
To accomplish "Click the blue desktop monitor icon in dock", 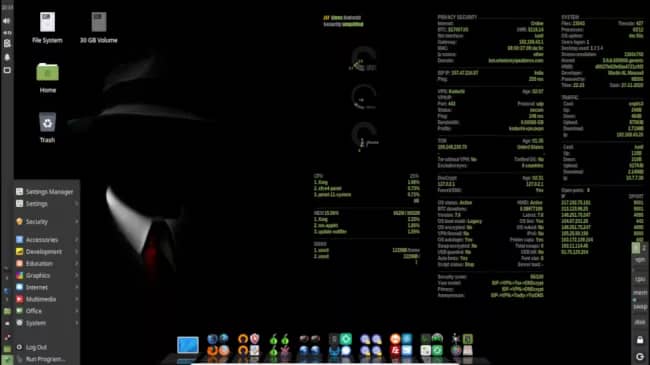I will coord(188,345).
